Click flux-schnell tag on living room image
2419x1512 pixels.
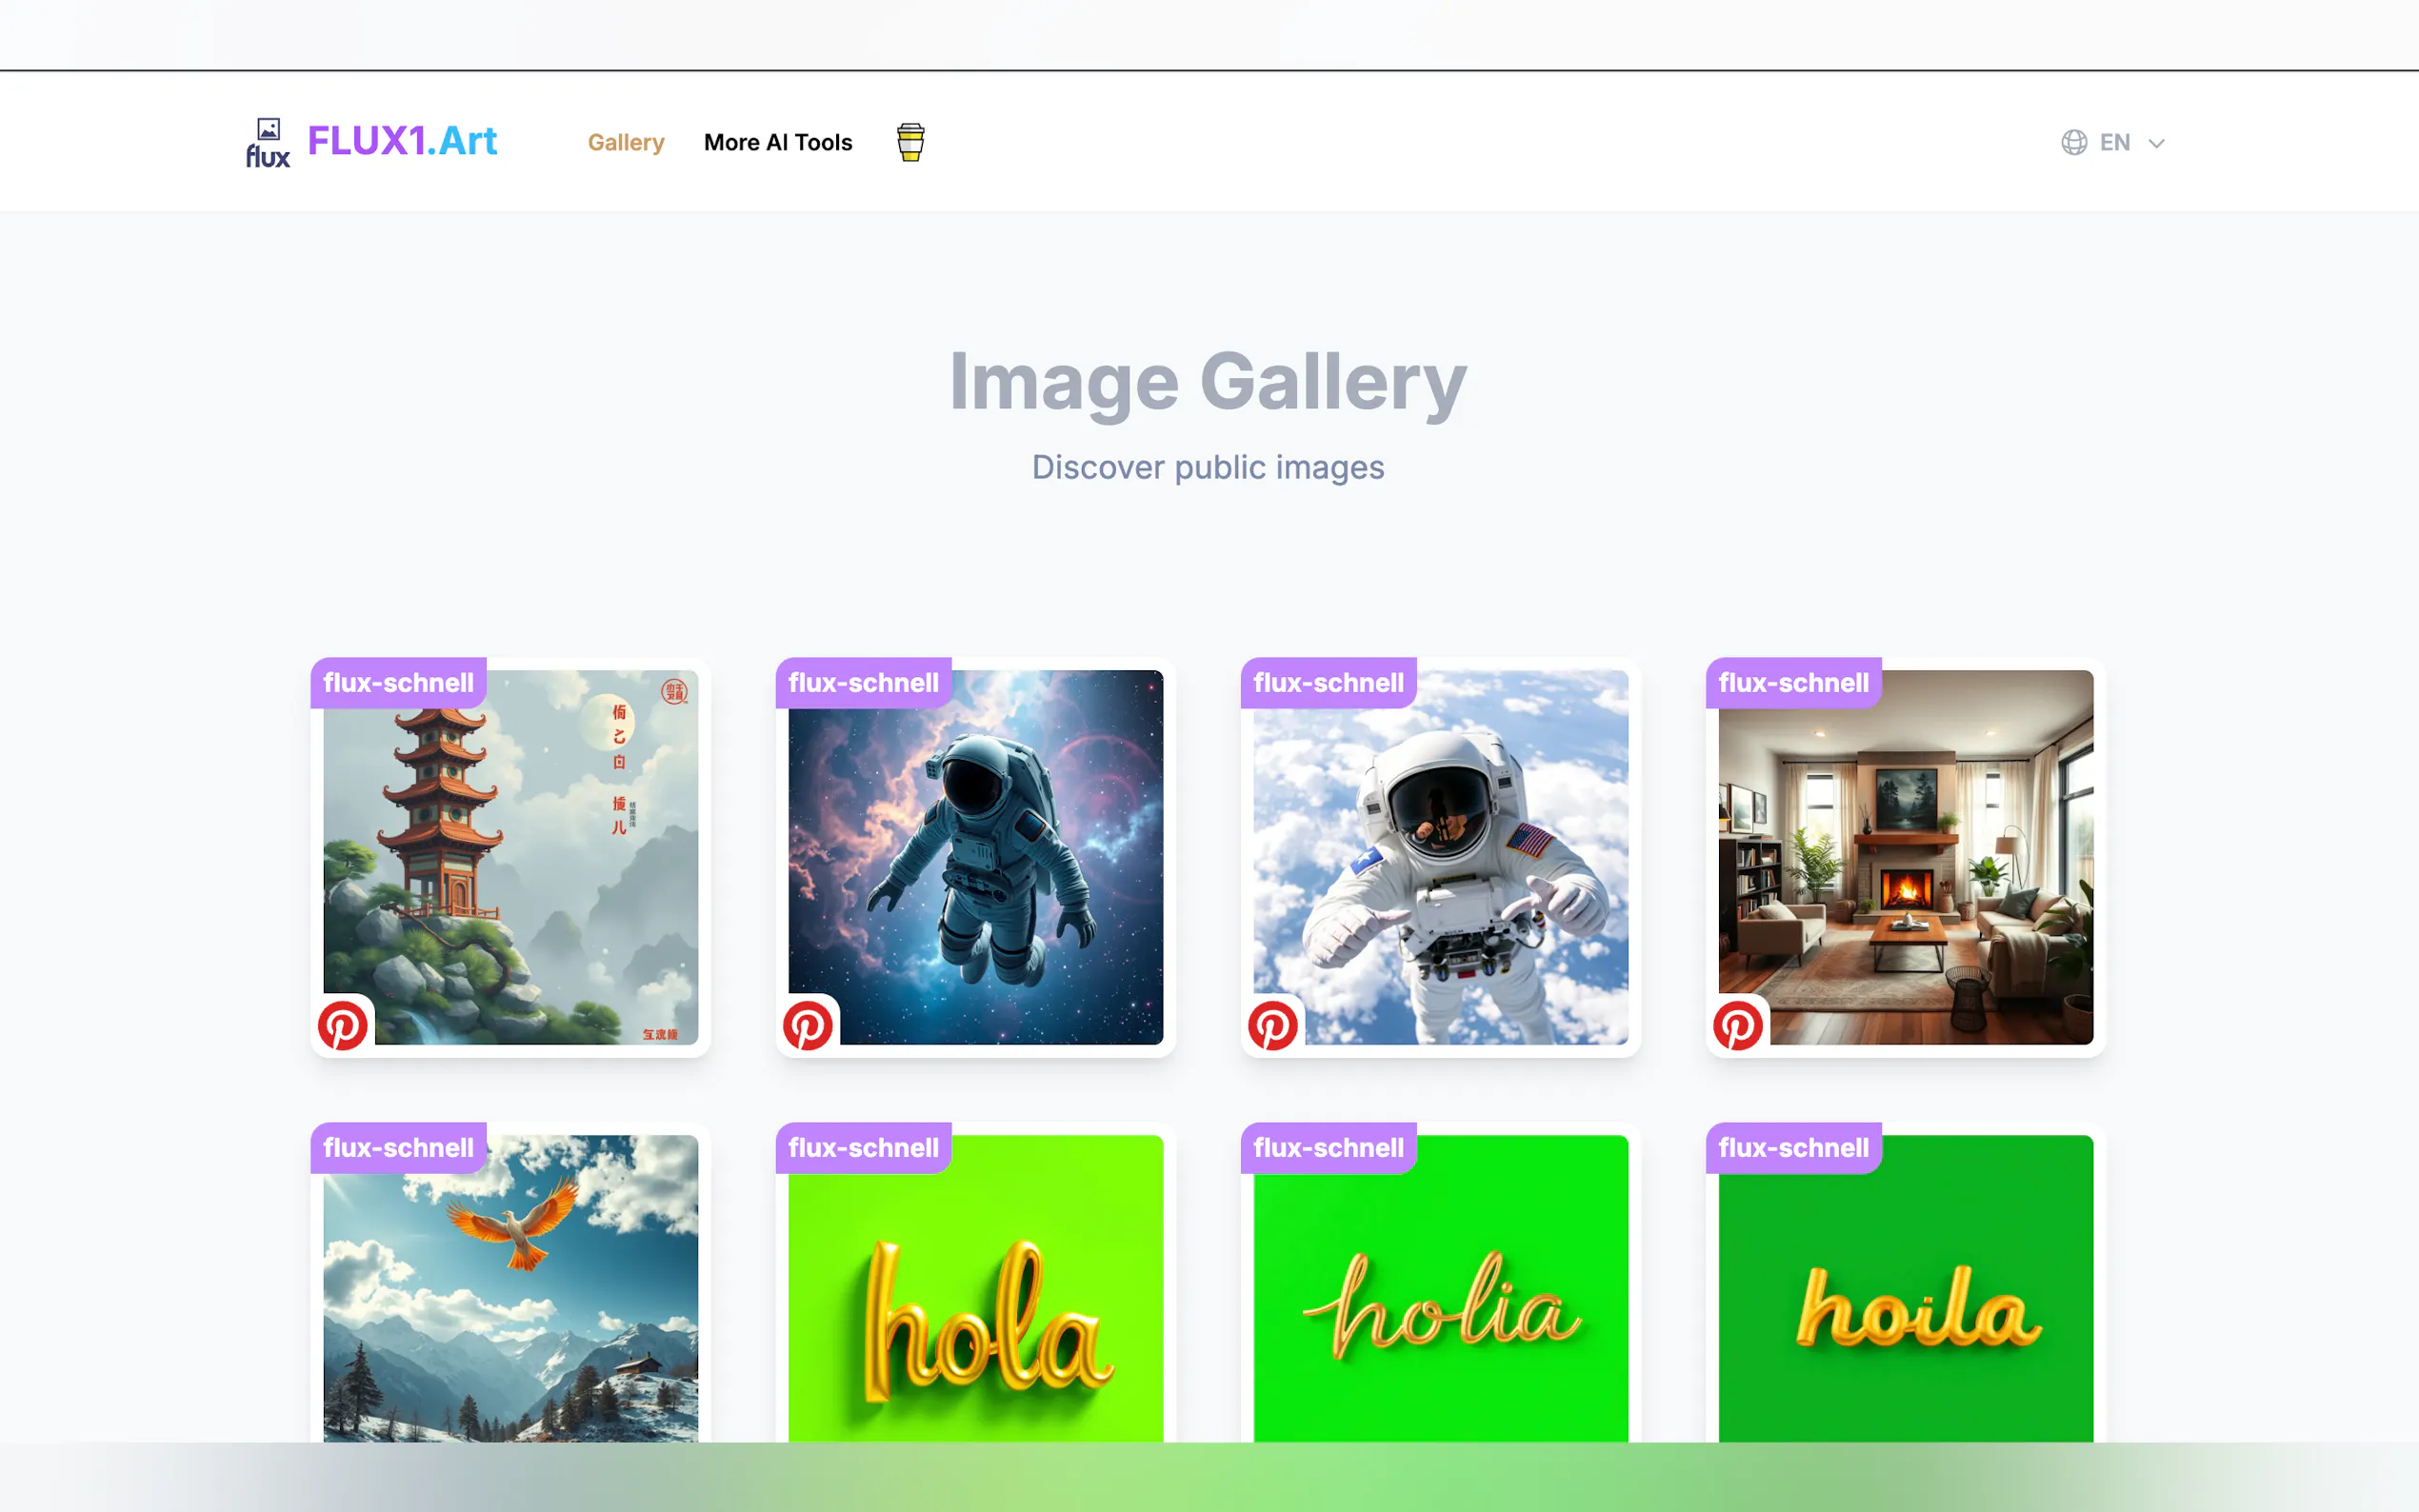pyautogui.click(x=1793, y=683)
